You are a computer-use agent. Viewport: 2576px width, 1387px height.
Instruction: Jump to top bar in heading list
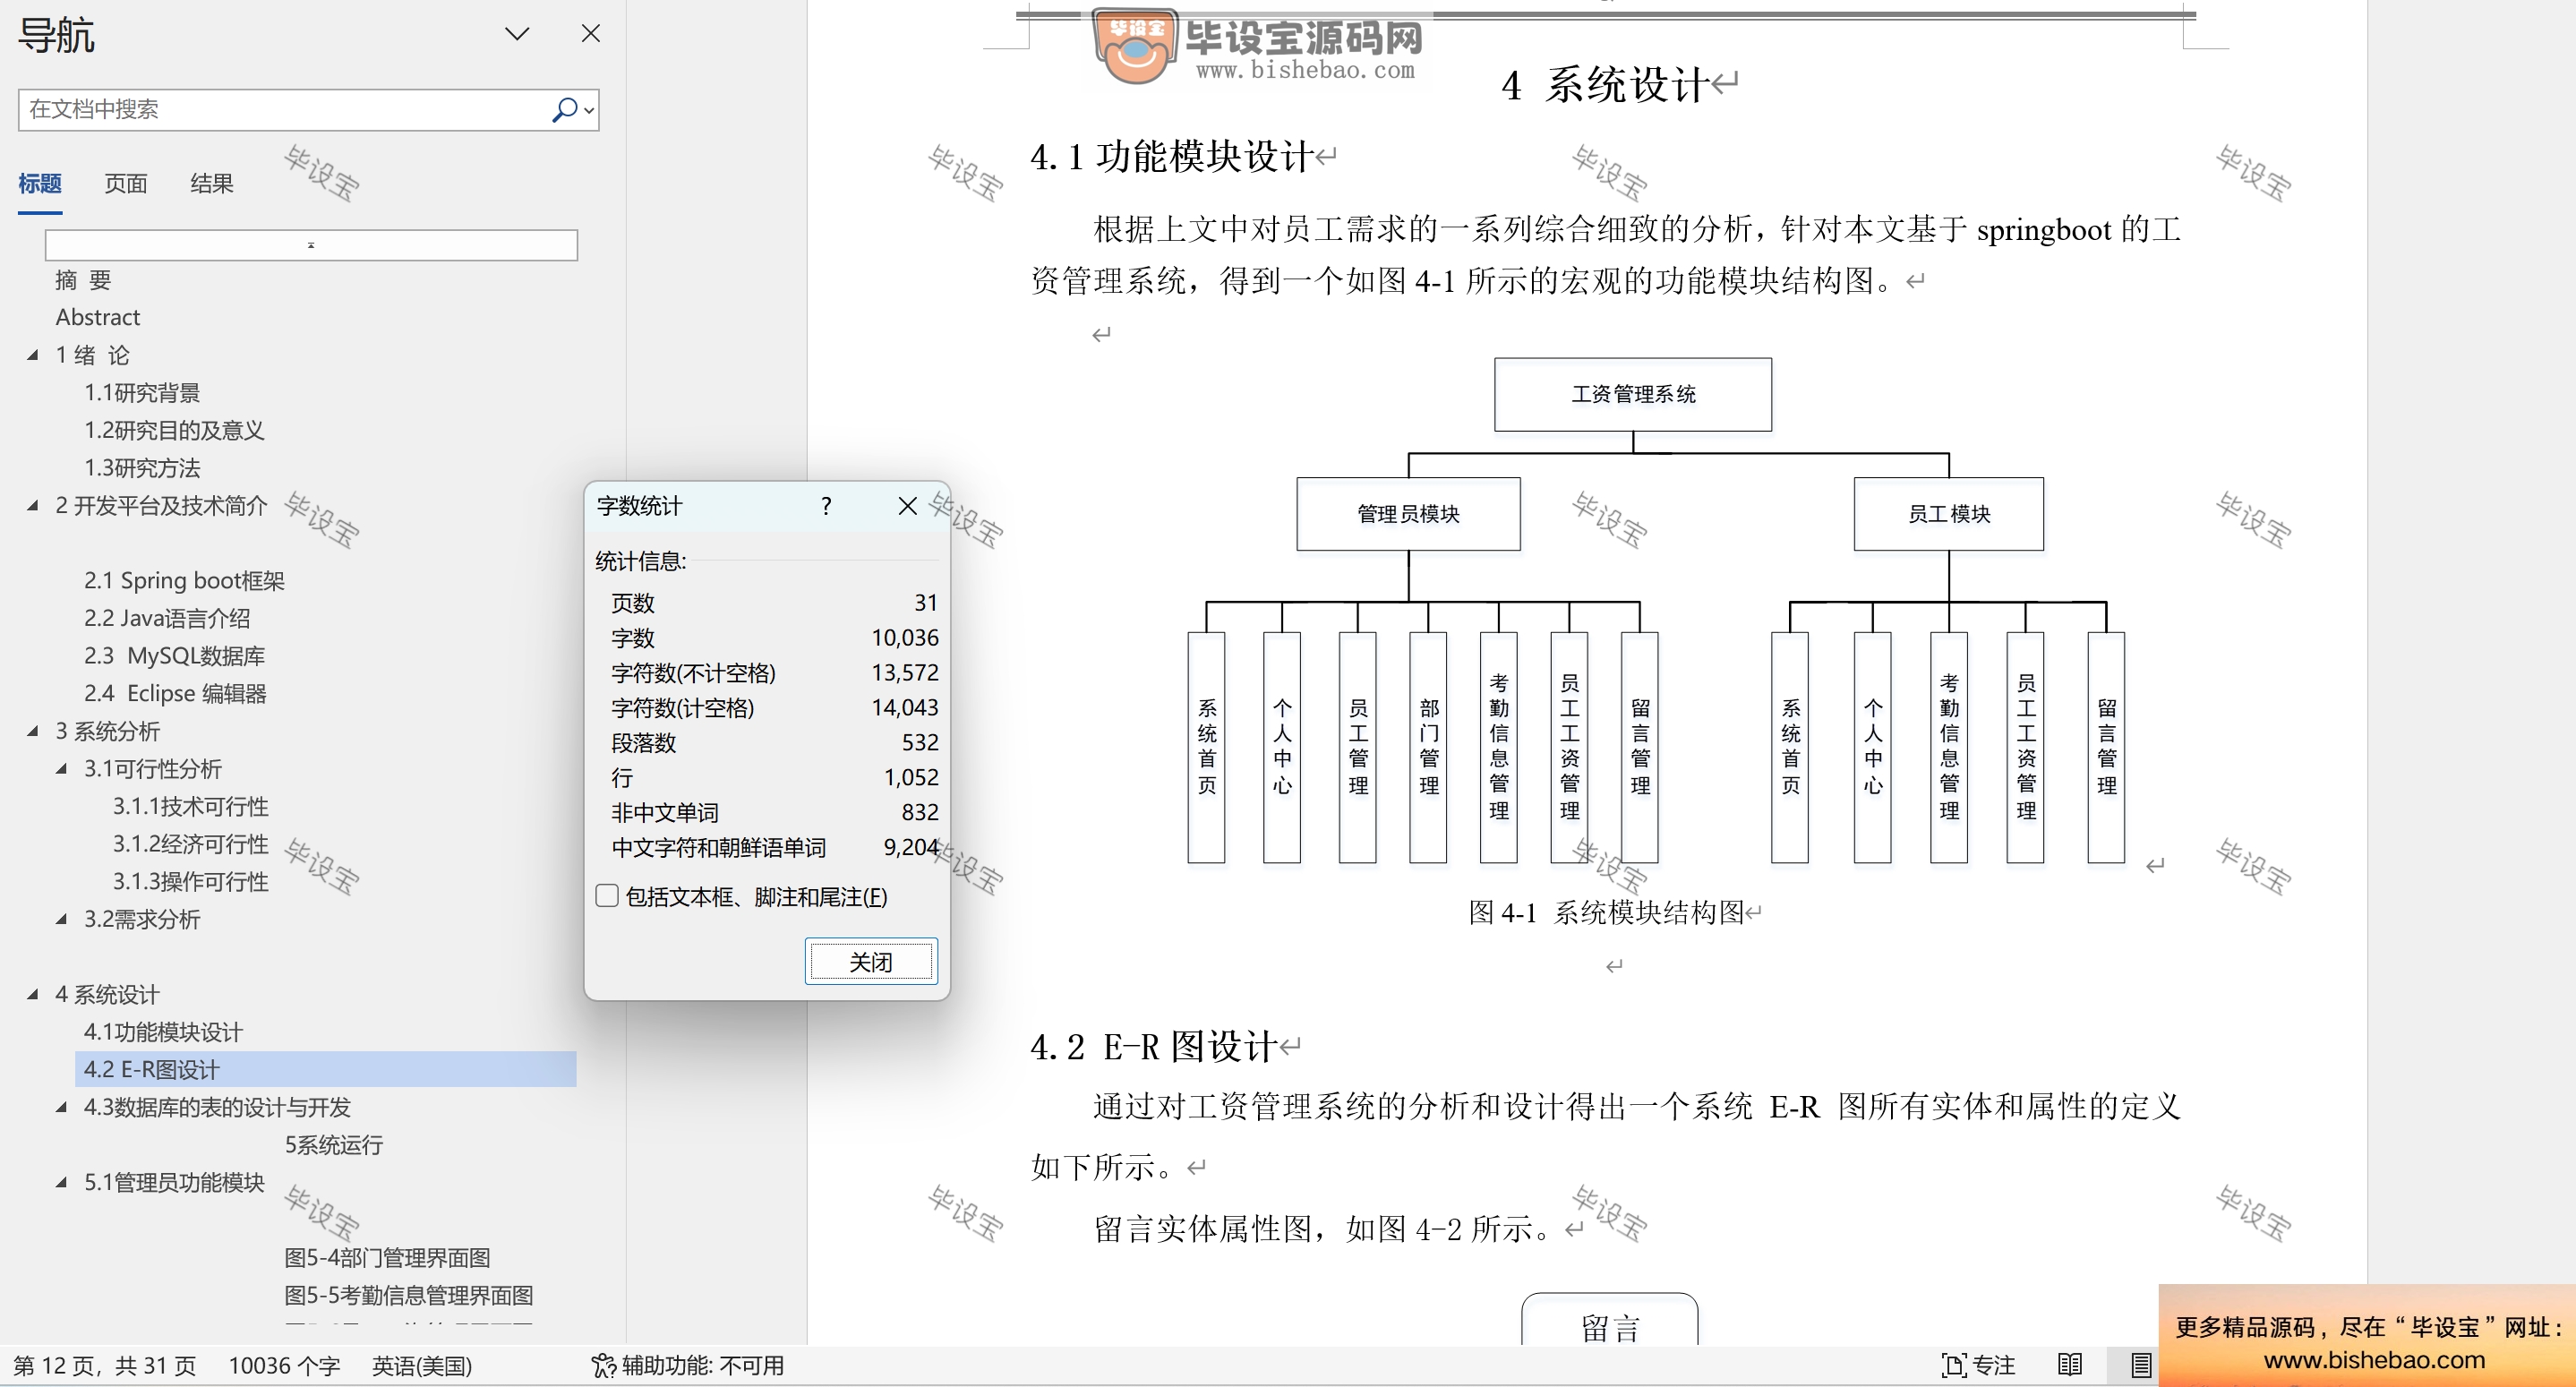(x=311, y=245)
